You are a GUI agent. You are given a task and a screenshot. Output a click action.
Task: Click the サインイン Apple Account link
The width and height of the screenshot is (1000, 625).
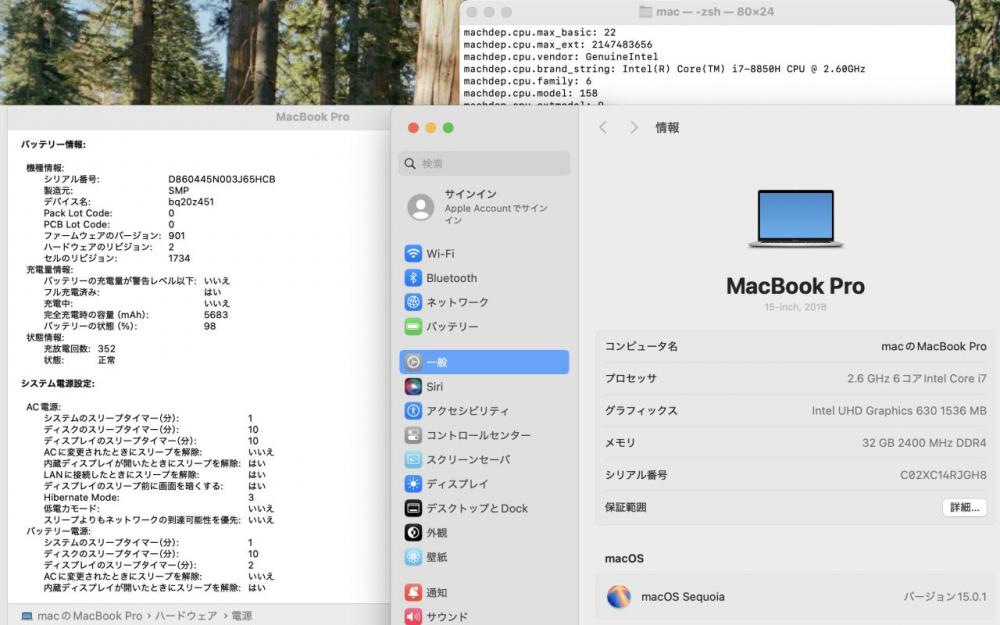click(x=496, y=207)
